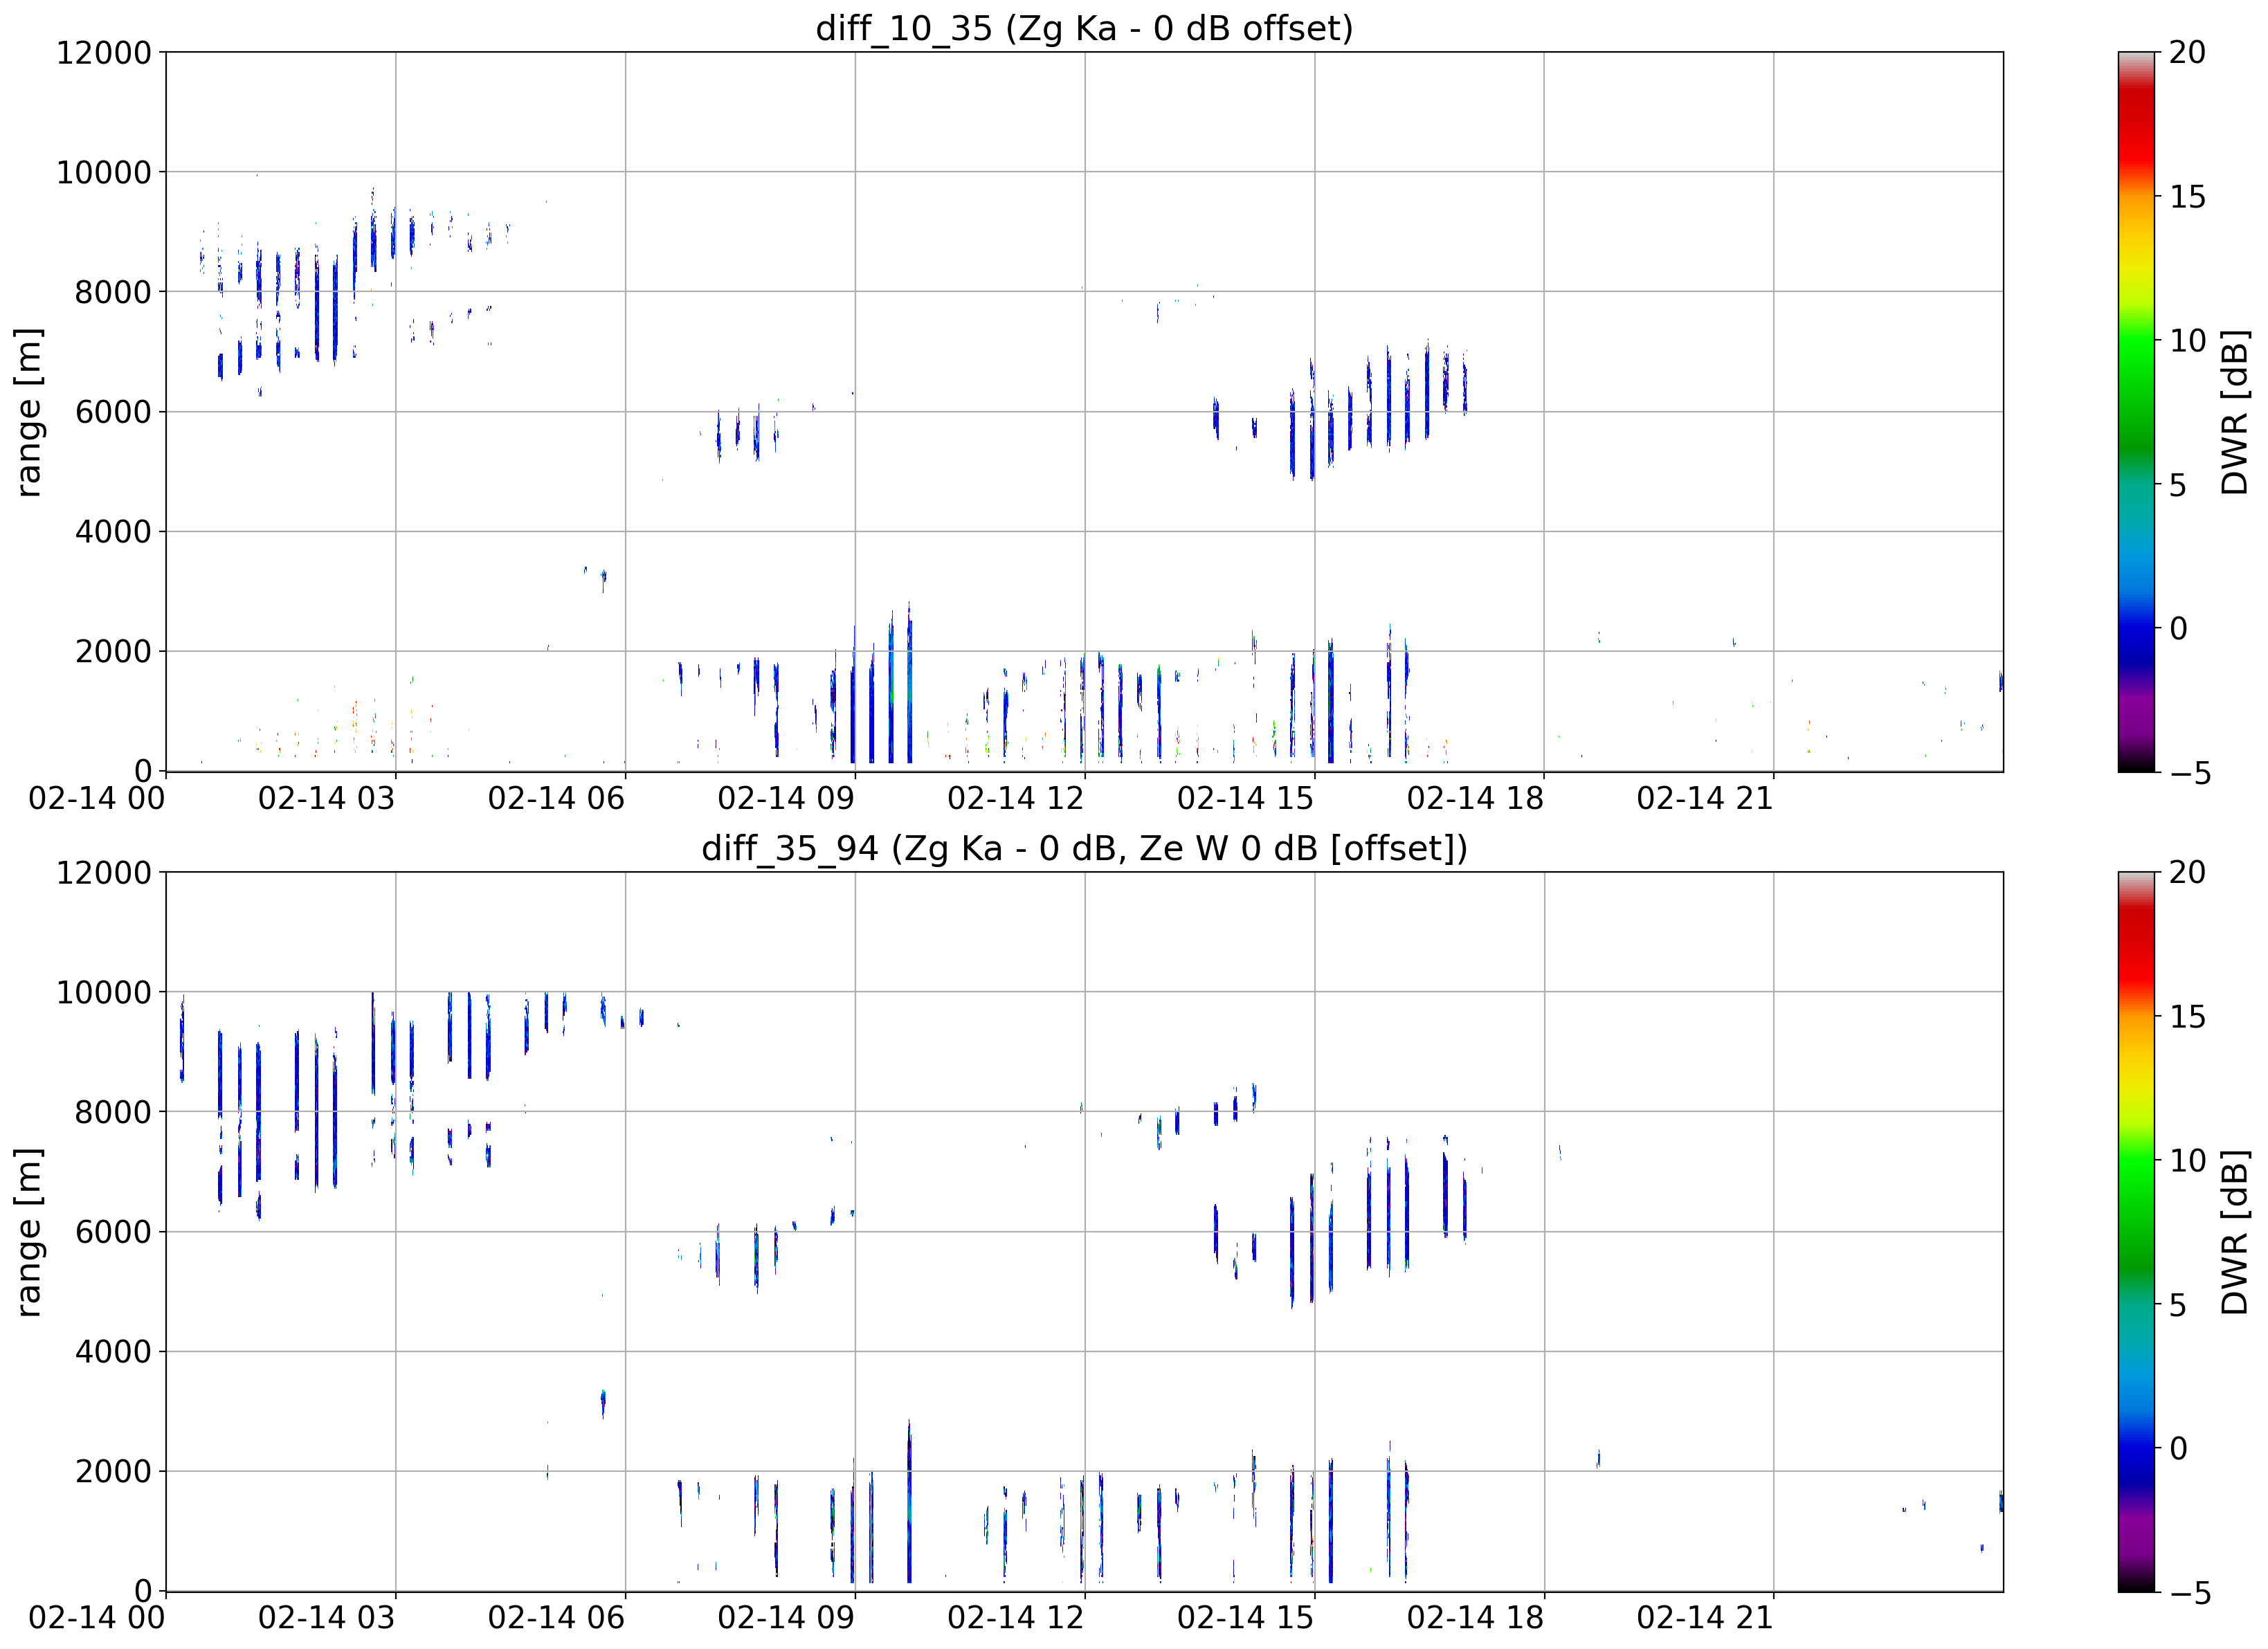The width and height of the screenshot is (2268, 1649).
Task: Click top colorbar tick label '5'
Action: pos(2179,485)
